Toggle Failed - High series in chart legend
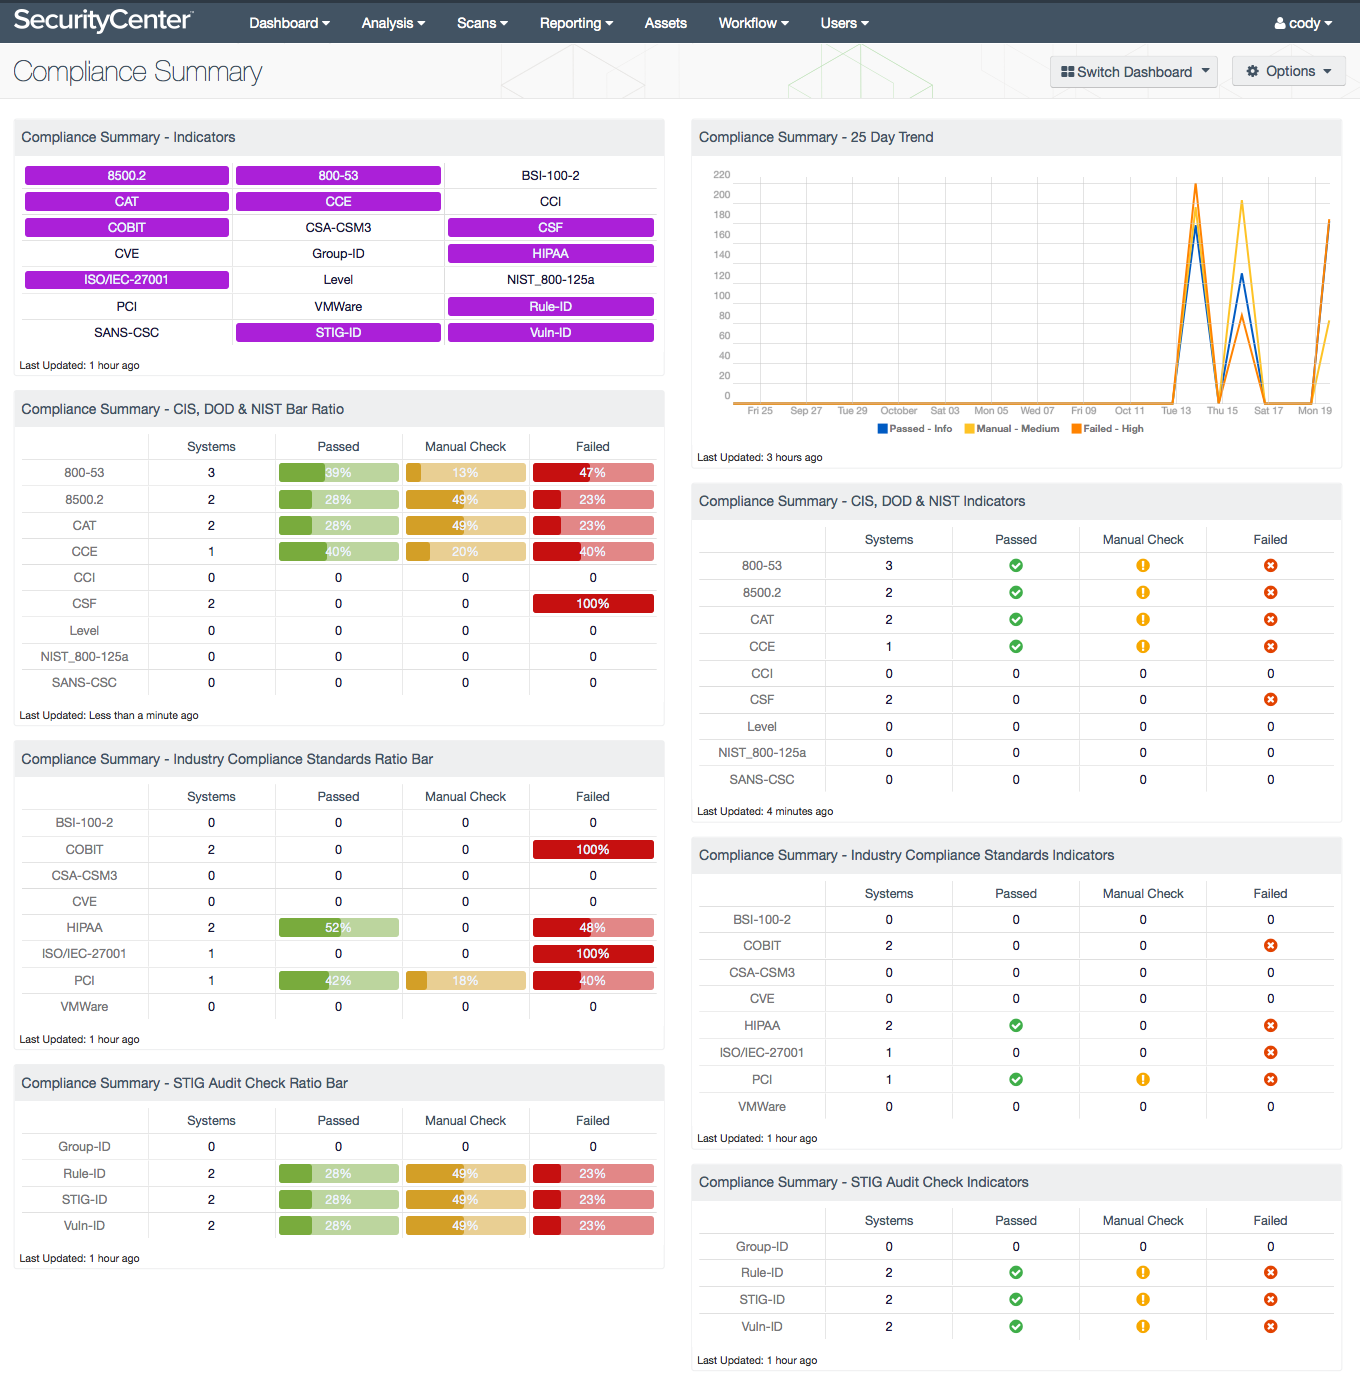The image size is (1360, 1390). pos(1107,429)
